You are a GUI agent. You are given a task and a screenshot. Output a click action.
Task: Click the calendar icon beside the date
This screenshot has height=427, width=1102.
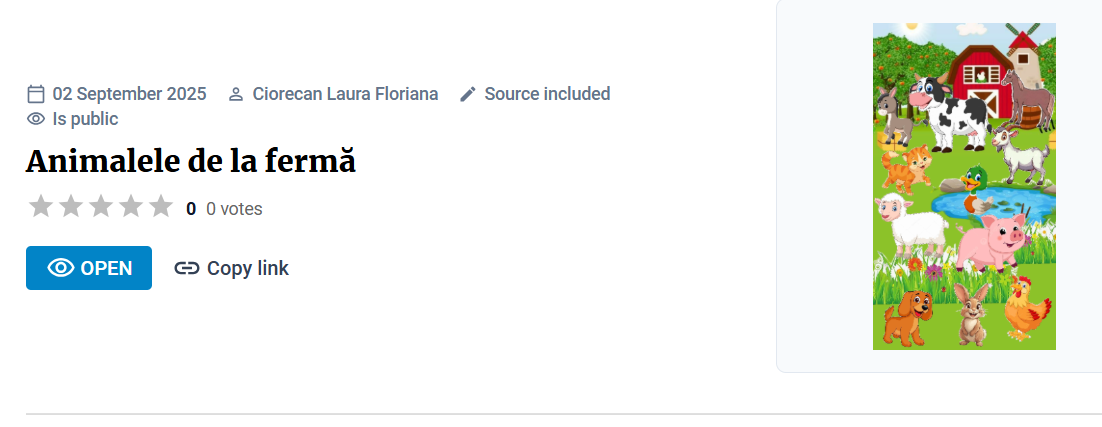(x=36, y=94)
